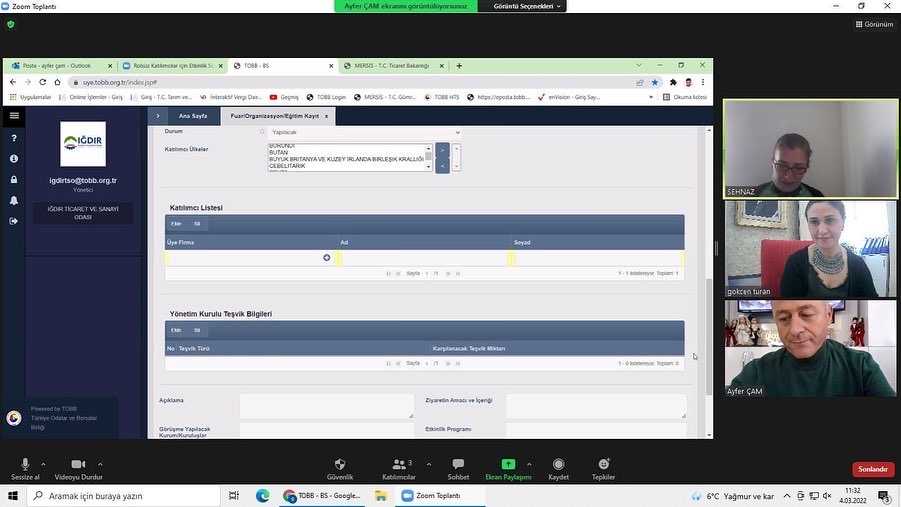Open the Katılımcılar participants panel
The image size is (901, 507).
tap(398, 465)
